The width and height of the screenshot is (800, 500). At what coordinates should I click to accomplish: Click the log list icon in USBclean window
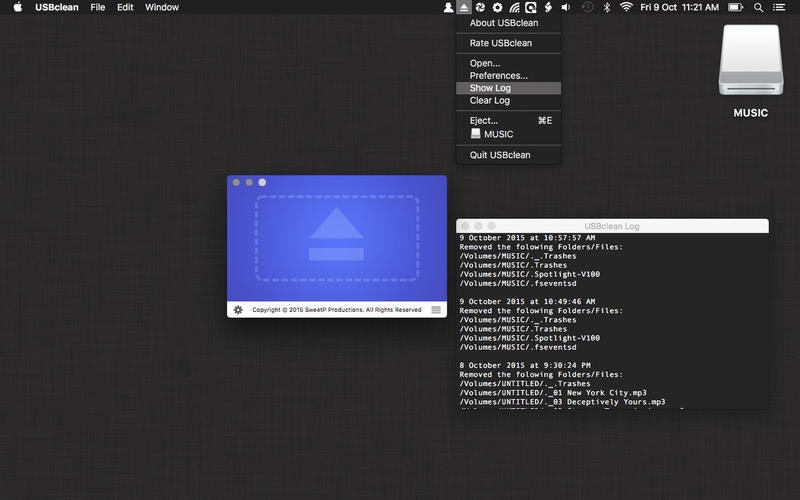click(436, 310)
